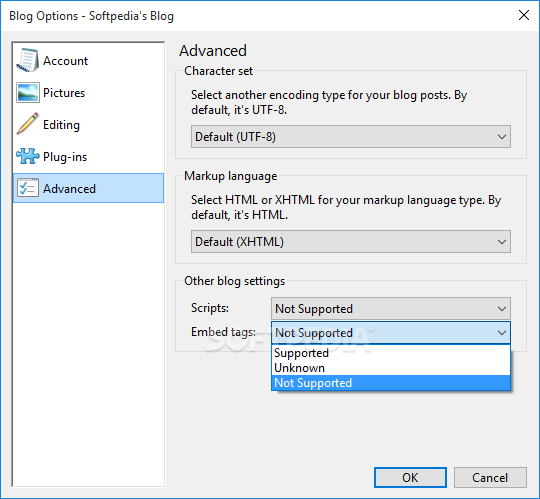This screenshot has height=499, width=540.
Task: Click the Editing pencil icon
Action: tap(28, 124)
